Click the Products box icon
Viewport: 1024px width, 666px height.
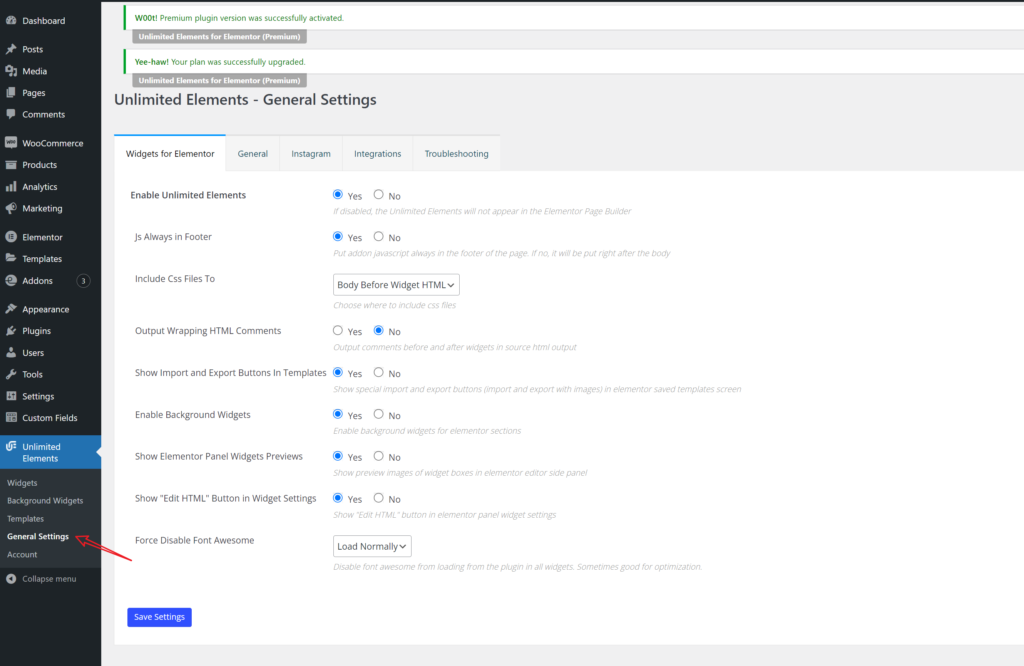click(x=11, y=165)
